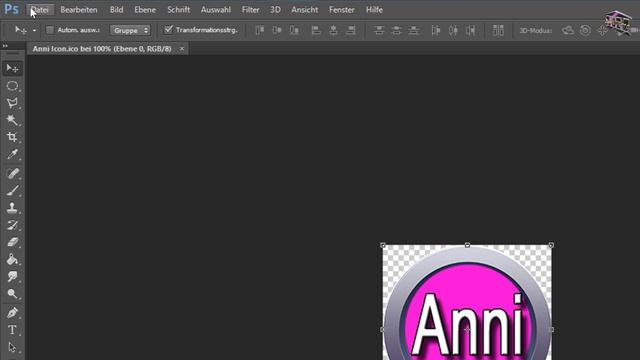This screenshot has width=640, height=360.
Task: Distribute vertical centers of layers
Action: (396, 30)
